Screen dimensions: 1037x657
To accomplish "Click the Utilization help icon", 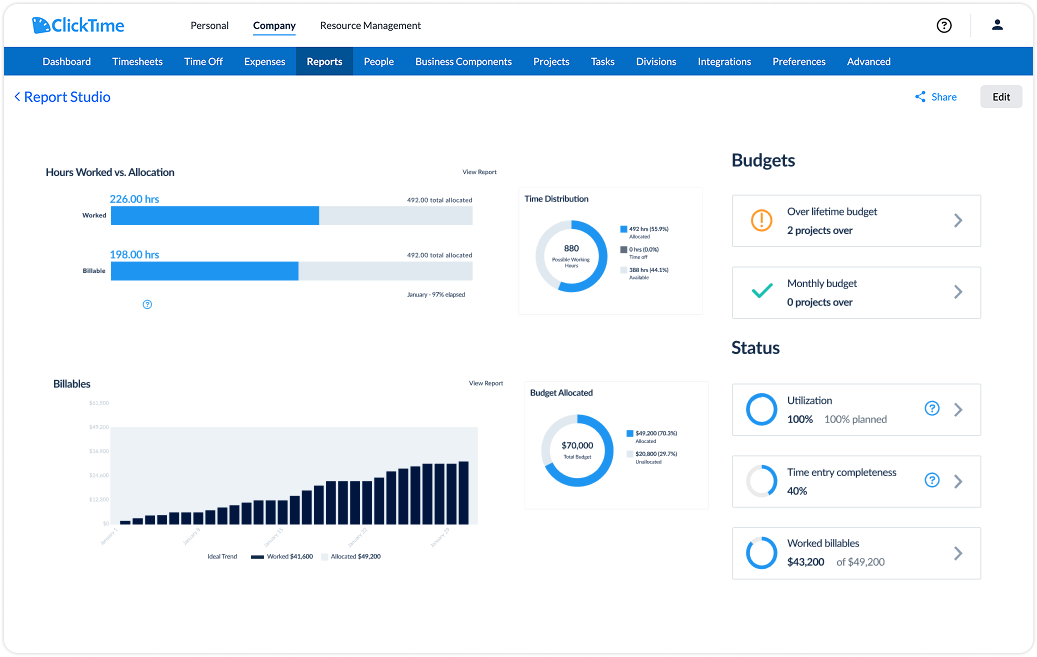I will click(x=932, y=409).
